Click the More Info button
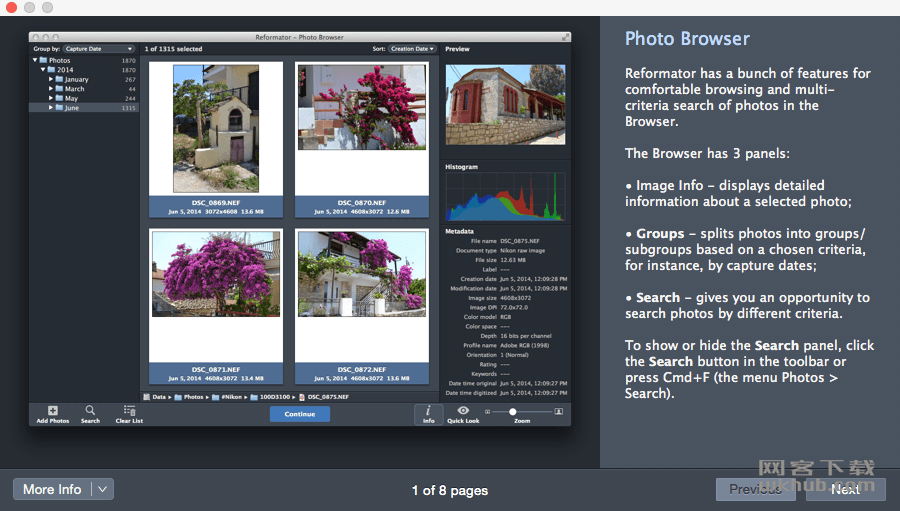The height and width of the screenshot is (511, 900). coord(52,489)
